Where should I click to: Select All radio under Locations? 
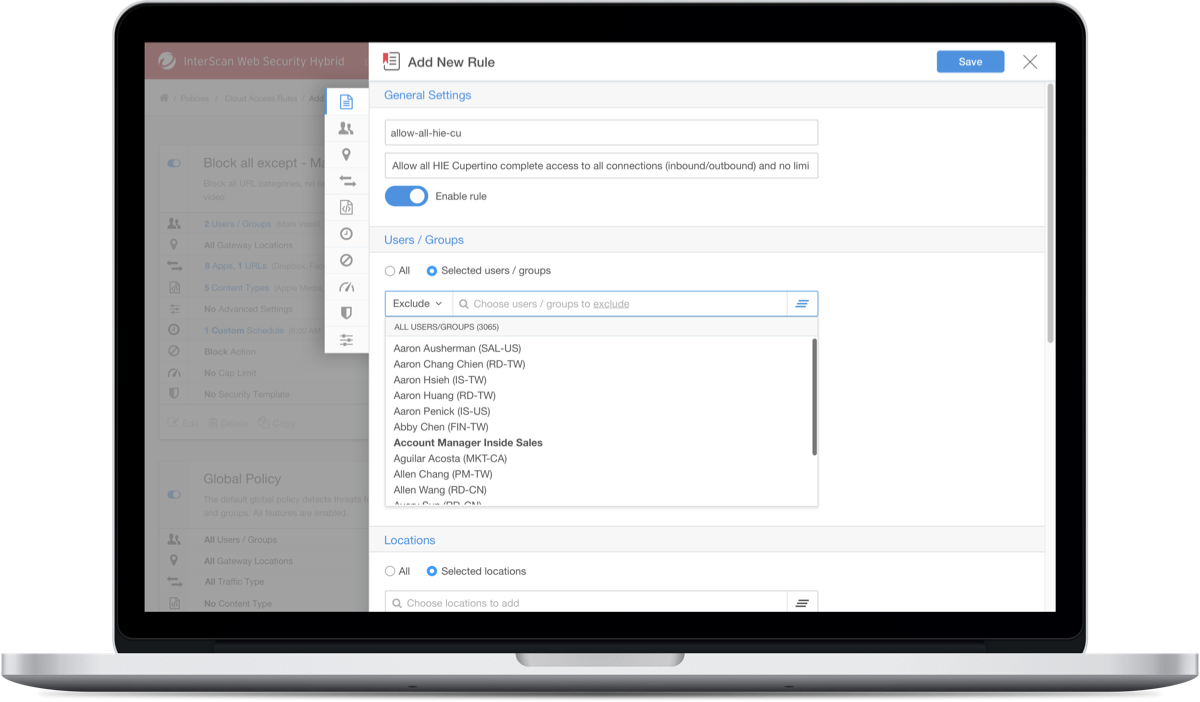point(390,571)
